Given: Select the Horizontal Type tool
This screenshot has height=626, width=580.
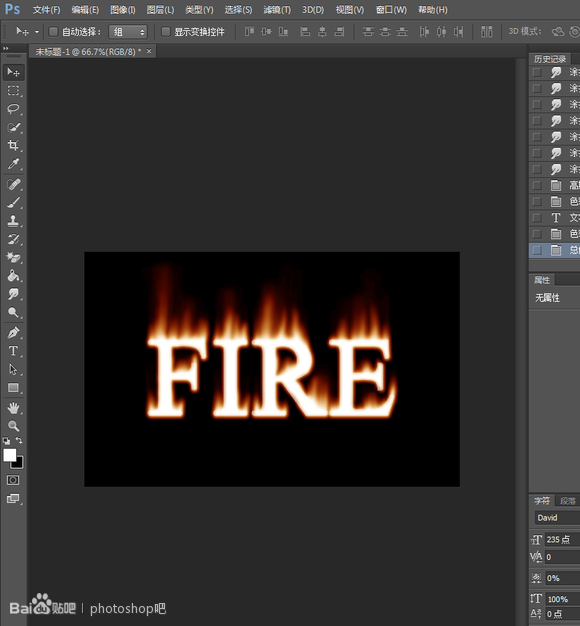Looking at the screenshot, I should pyautogui.click(x=13, y=351).
